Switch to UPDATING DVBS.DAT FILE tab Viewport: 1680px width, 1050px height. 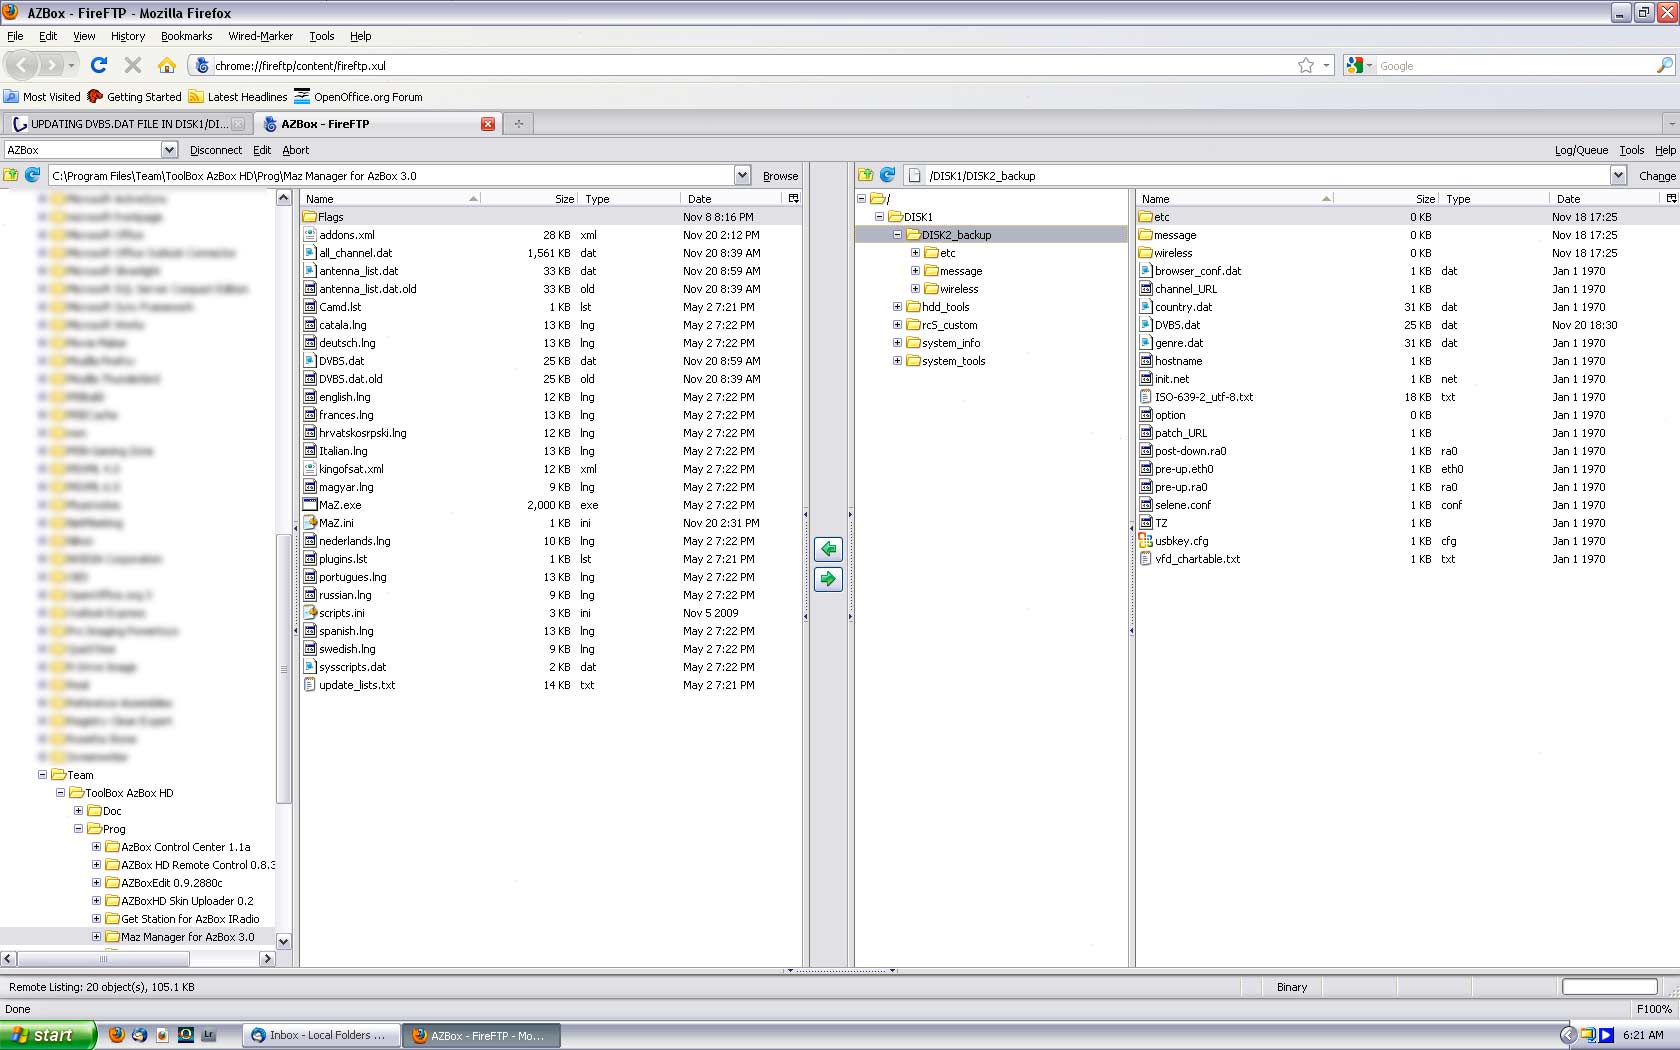(x=128, y=124)
